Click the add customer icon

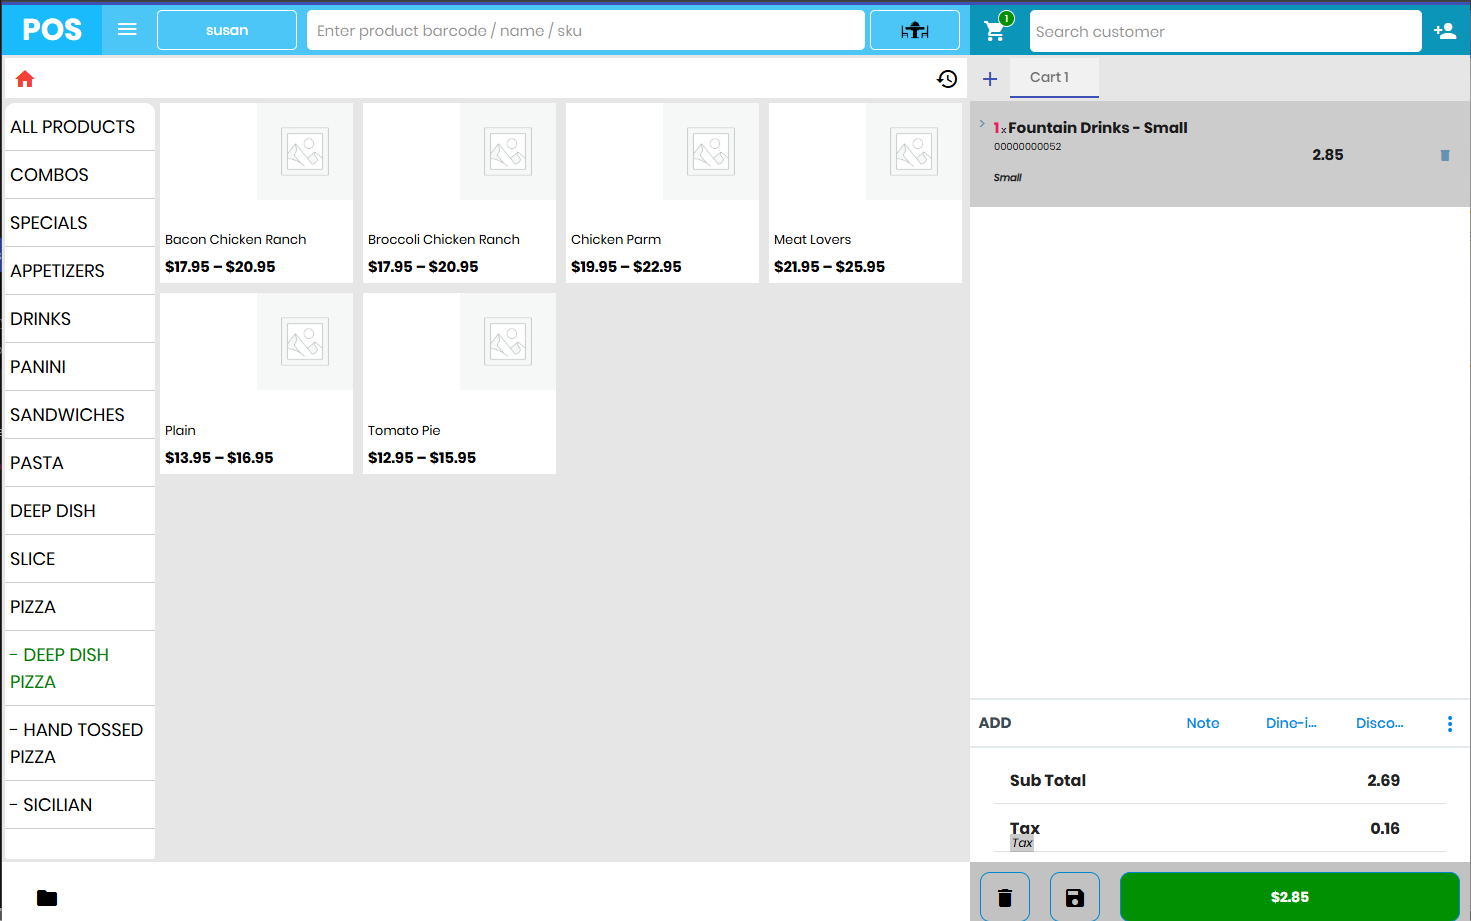pyautogui.click(x=1445, y=31)
